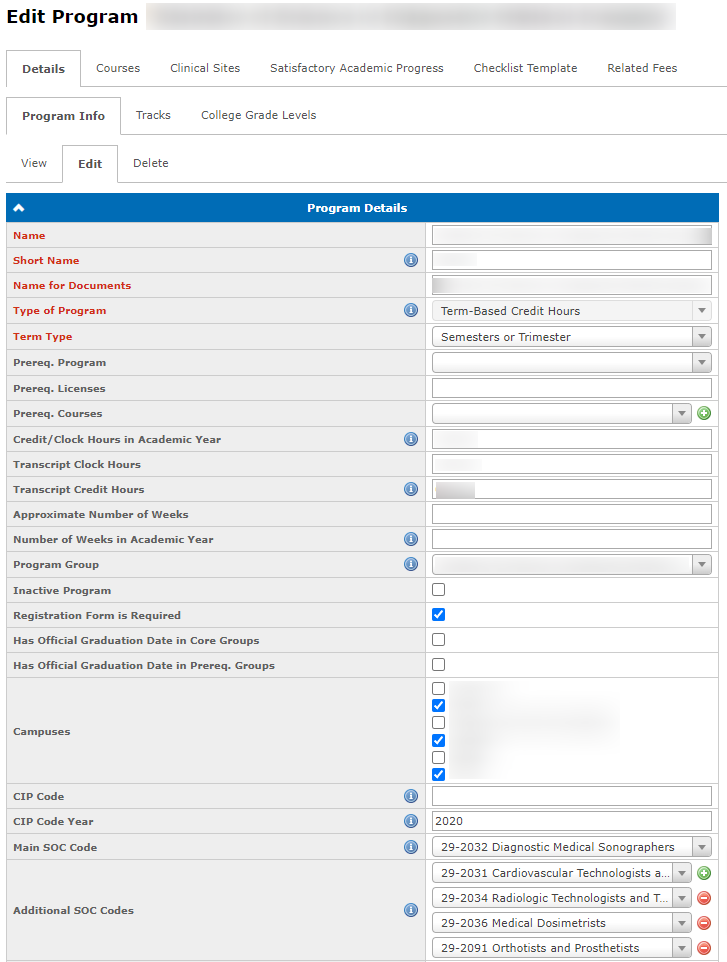
Task: Select the Program Info sub-tab
Action: pyautogui.click(x=63, y=116)
